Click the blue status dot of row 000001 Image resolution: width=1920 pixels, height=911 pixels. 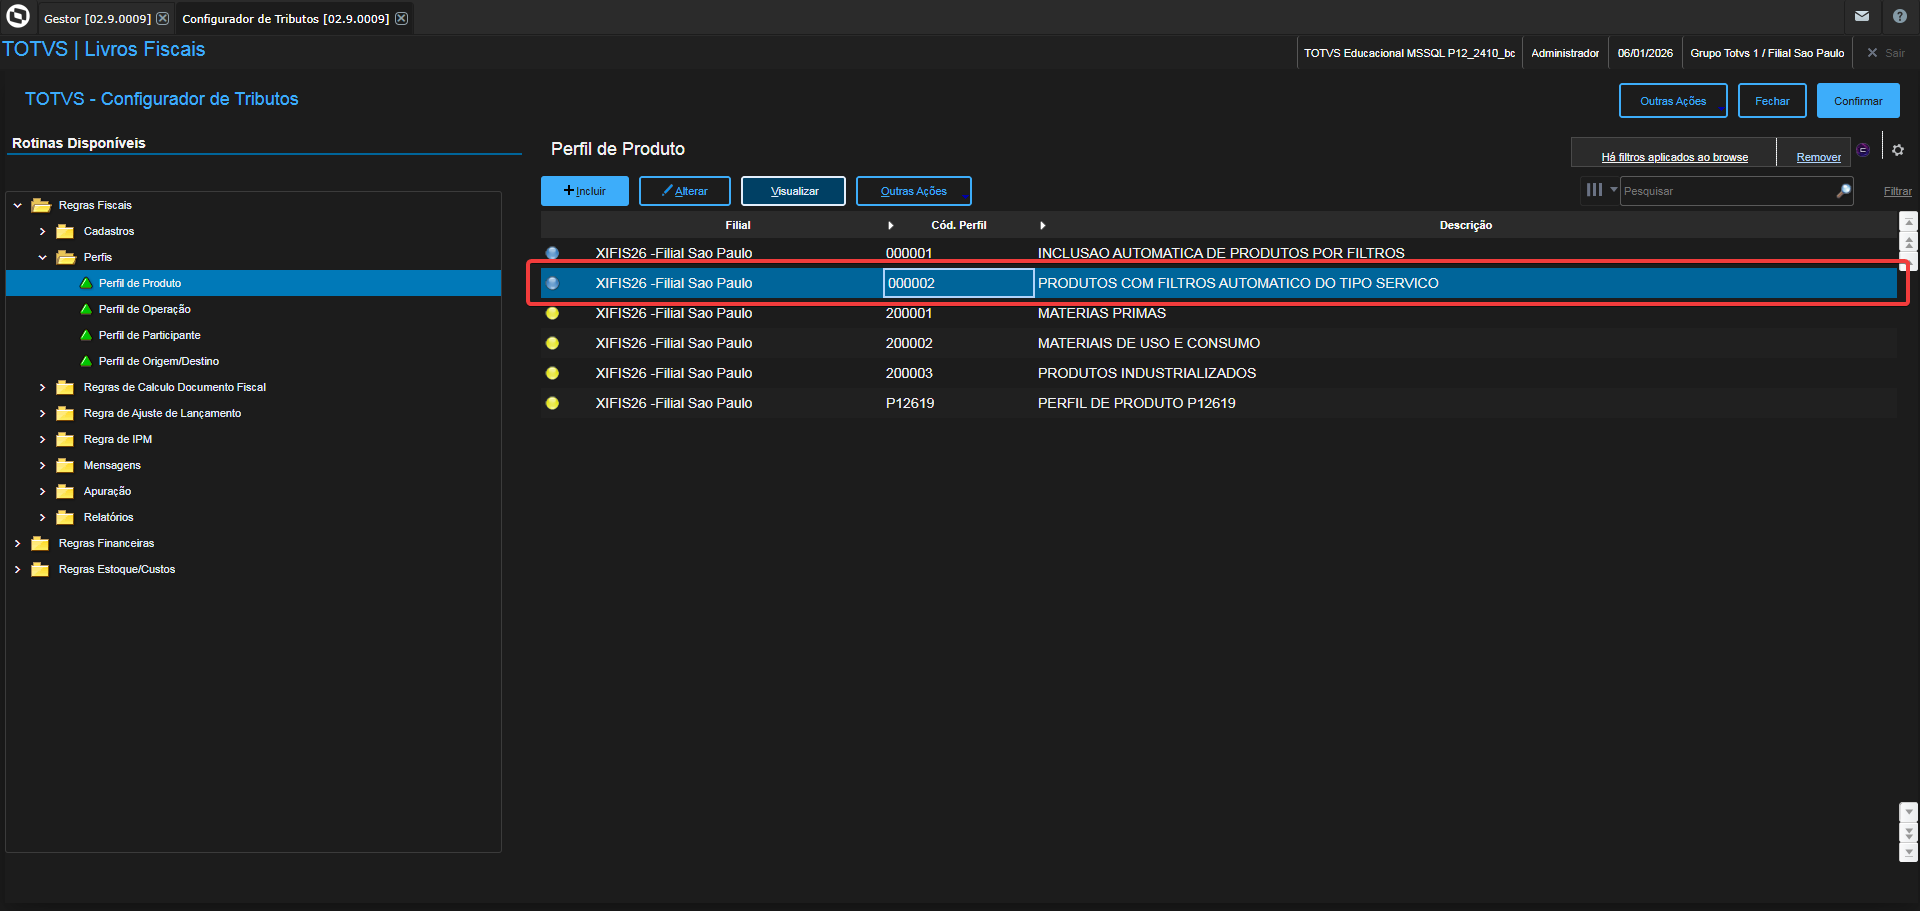[x=552, y=253]
